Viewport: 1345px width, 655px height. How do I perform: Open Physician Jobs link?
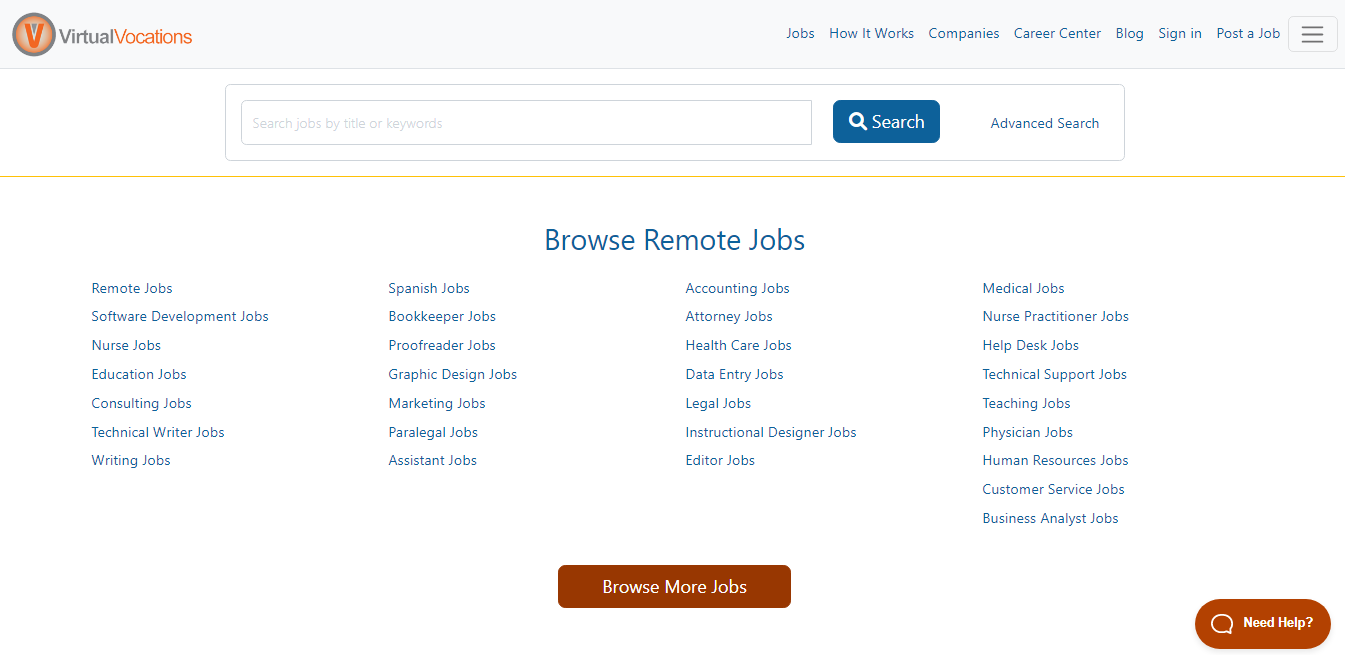1027,432
